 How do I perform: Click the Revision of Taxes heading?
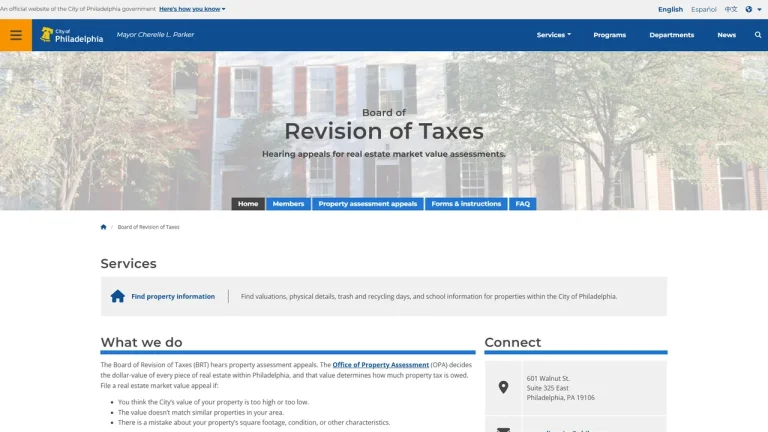[384, 131]
